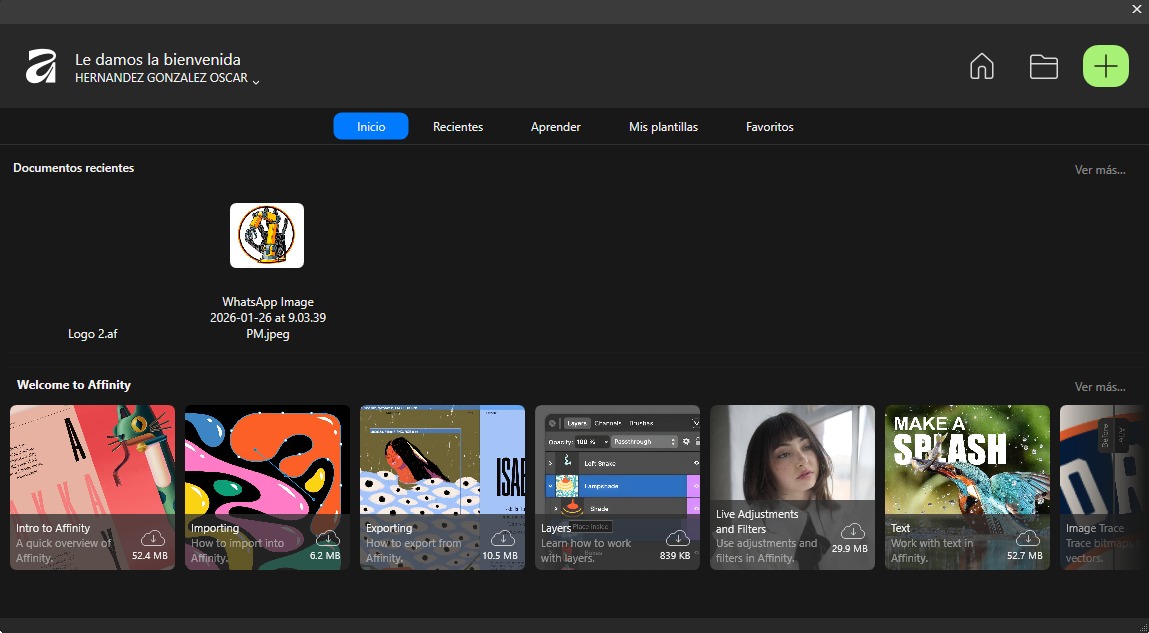This screenshot has height=633, width=1149.
Task: Click the HERNANDEZ GONZALEZ OSCAR account name
Action: pos(161,78)
